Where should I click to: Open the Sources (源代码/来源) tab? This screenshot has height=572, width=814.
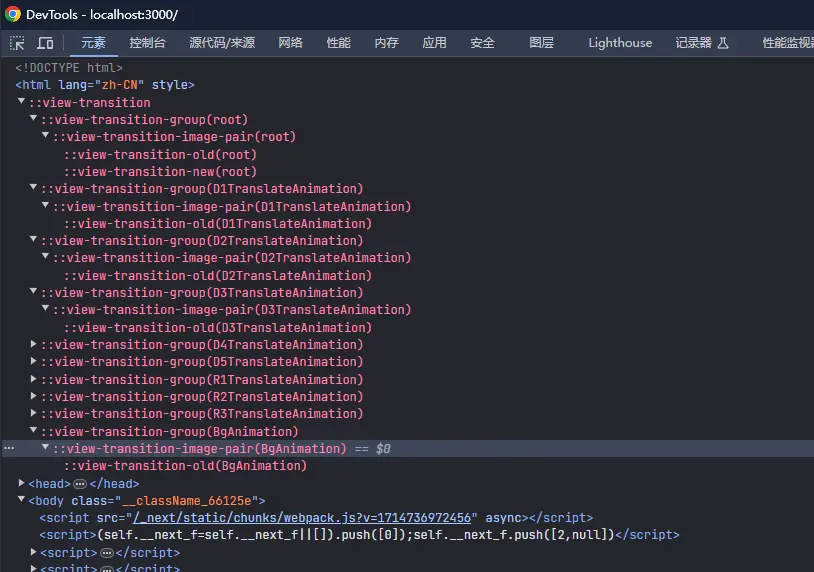(x=222, y=43)
